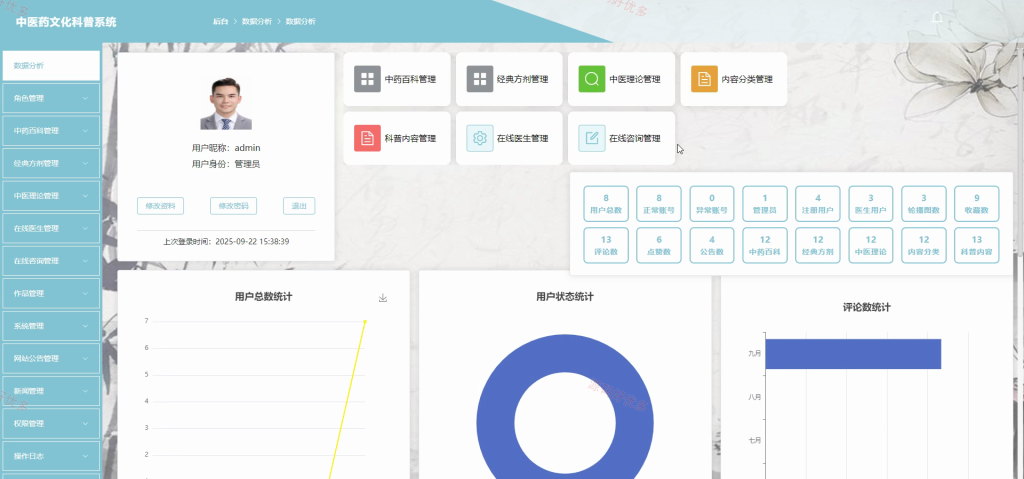Click the 注册用户 stat tile
1024x479 pixels.
pyautogui.click(x=818, y=204)
